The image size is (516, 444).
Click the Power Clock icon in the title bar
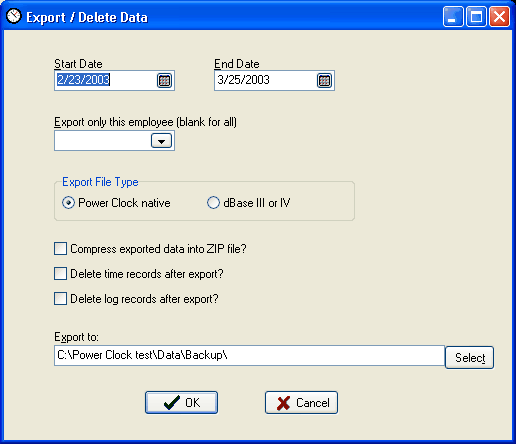[x=14, y=16]
